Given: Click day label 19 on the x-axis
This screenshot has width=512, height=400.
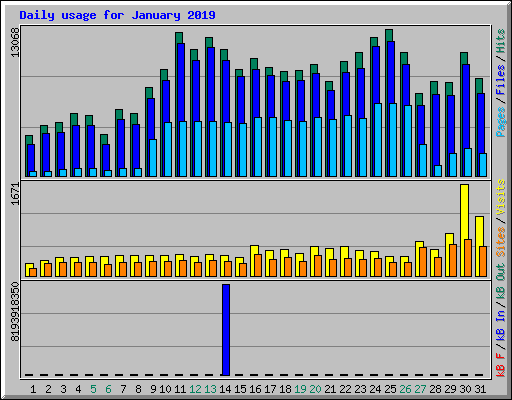Looking at the screenshot, I should 300,389.
